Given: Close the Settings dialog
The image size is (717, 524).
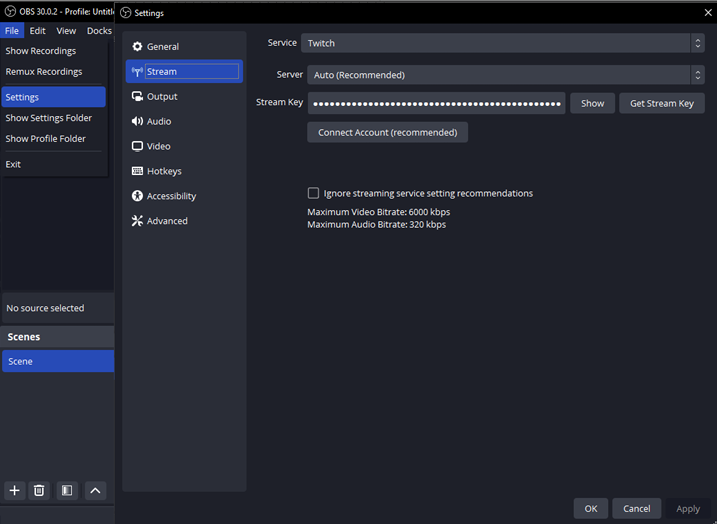Looking at the screenshot, I should [708, 13].
